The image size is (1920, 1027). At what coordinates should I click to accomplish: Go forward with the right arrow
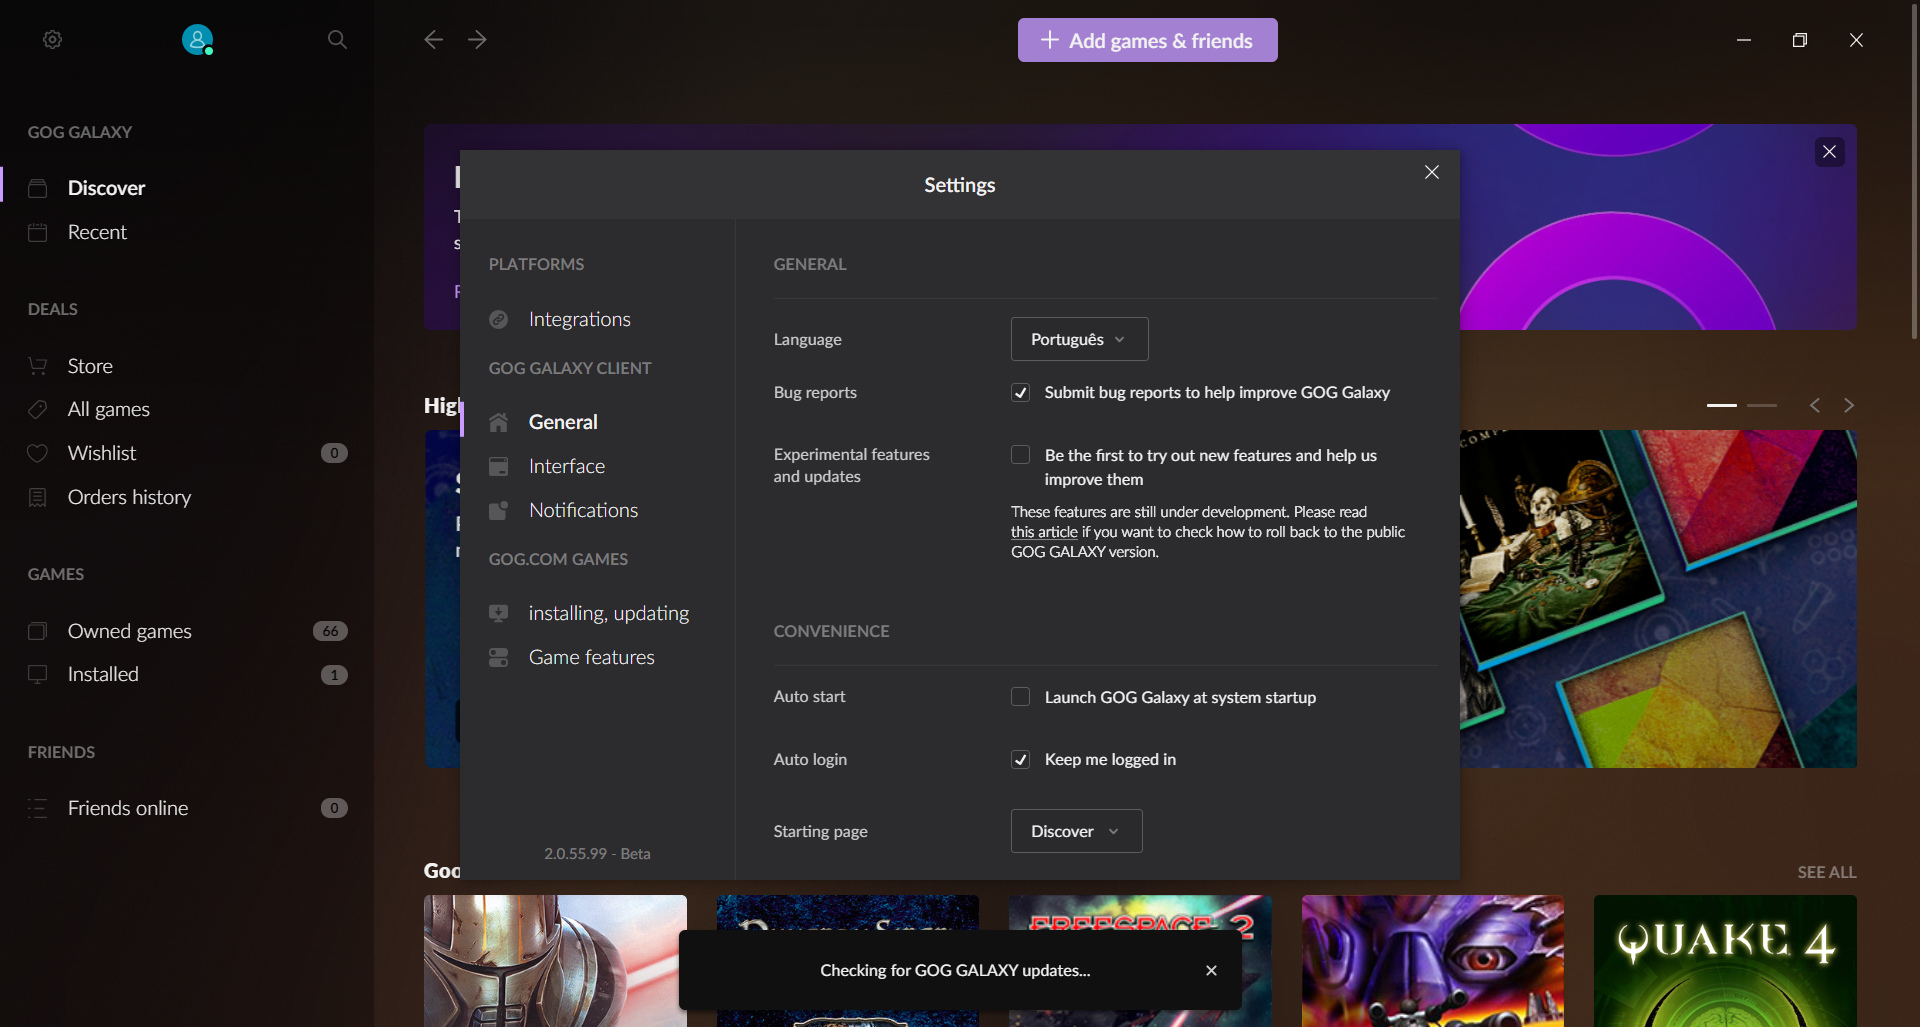tap(477, 39)
